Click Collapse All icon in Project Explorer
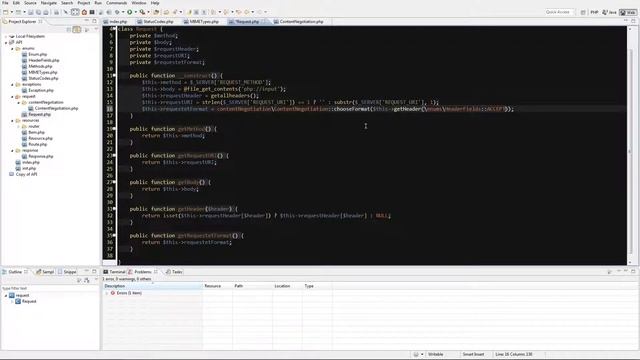The image size is (640, 360). click(69, 29)
